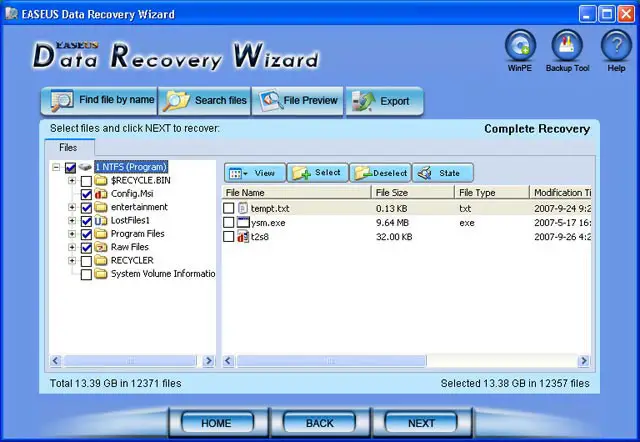Image resolution: width=640 pixels, height=442 pixels.
Task: Sort by File Type column header
Action: (x=492, y=192)
